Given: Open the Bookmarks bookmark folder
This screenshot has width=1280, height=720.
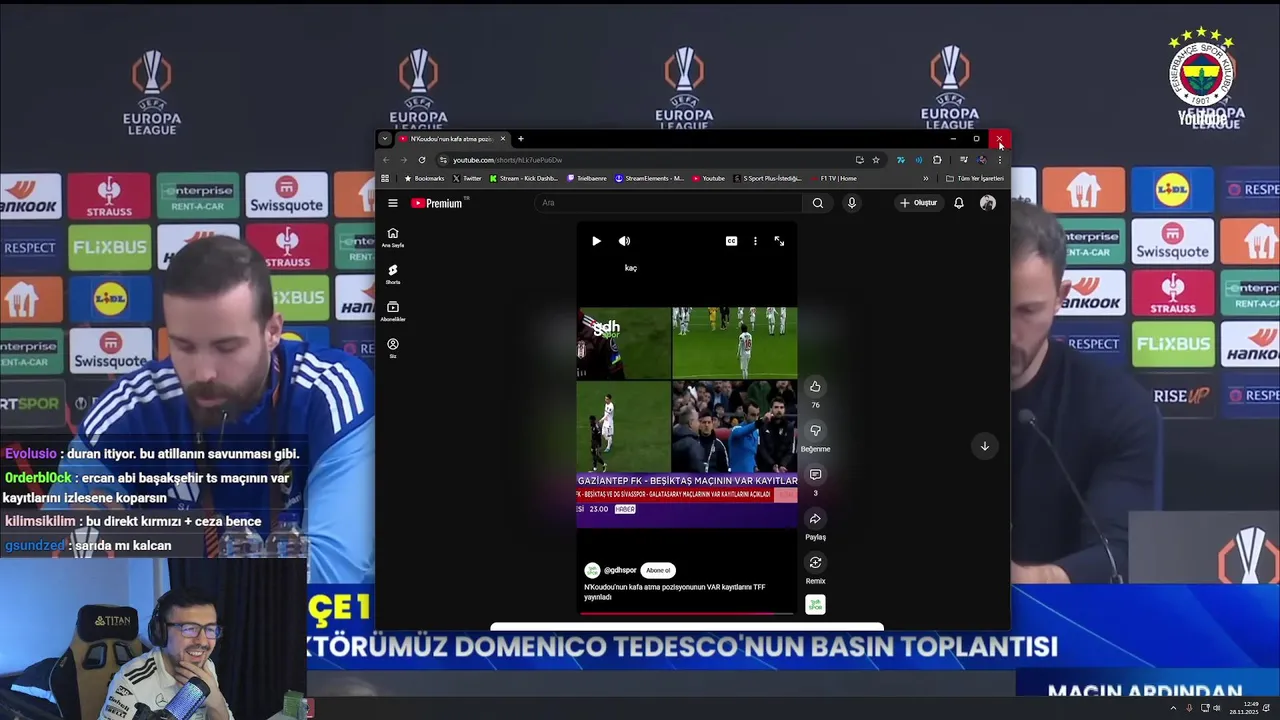Looking at the screenshot, I should [424, 179].
